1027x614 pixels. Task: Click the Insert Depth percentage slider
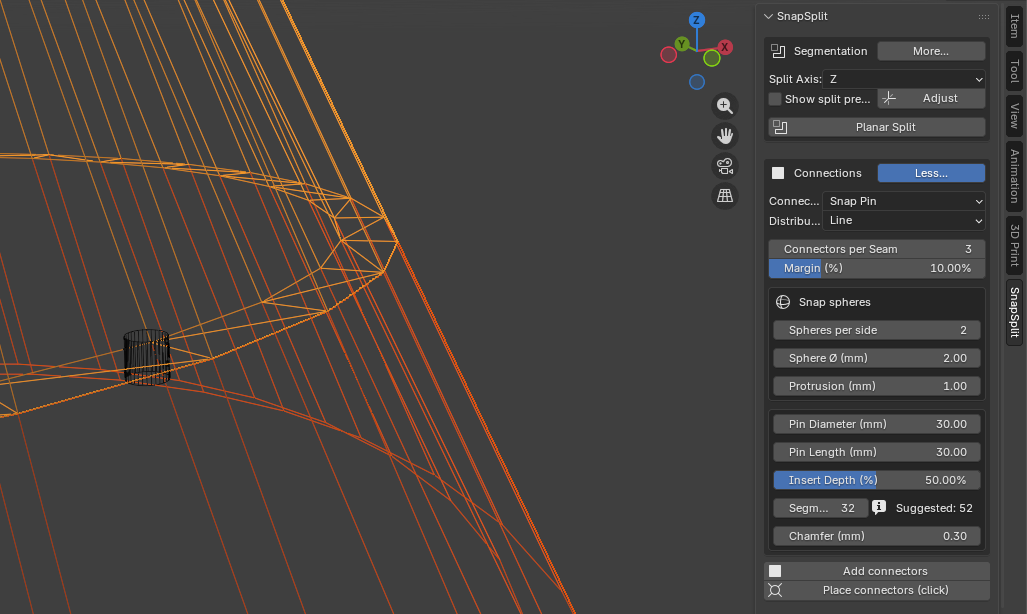point(876,480)
